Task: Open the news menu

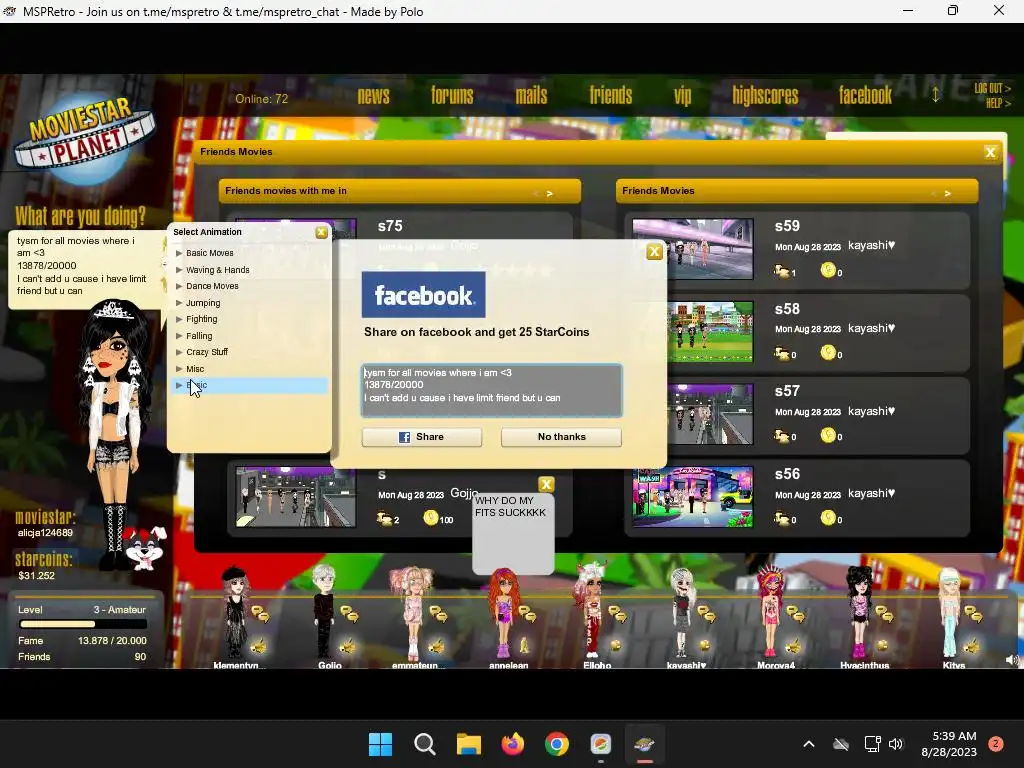Action: (x=374, y=96)
